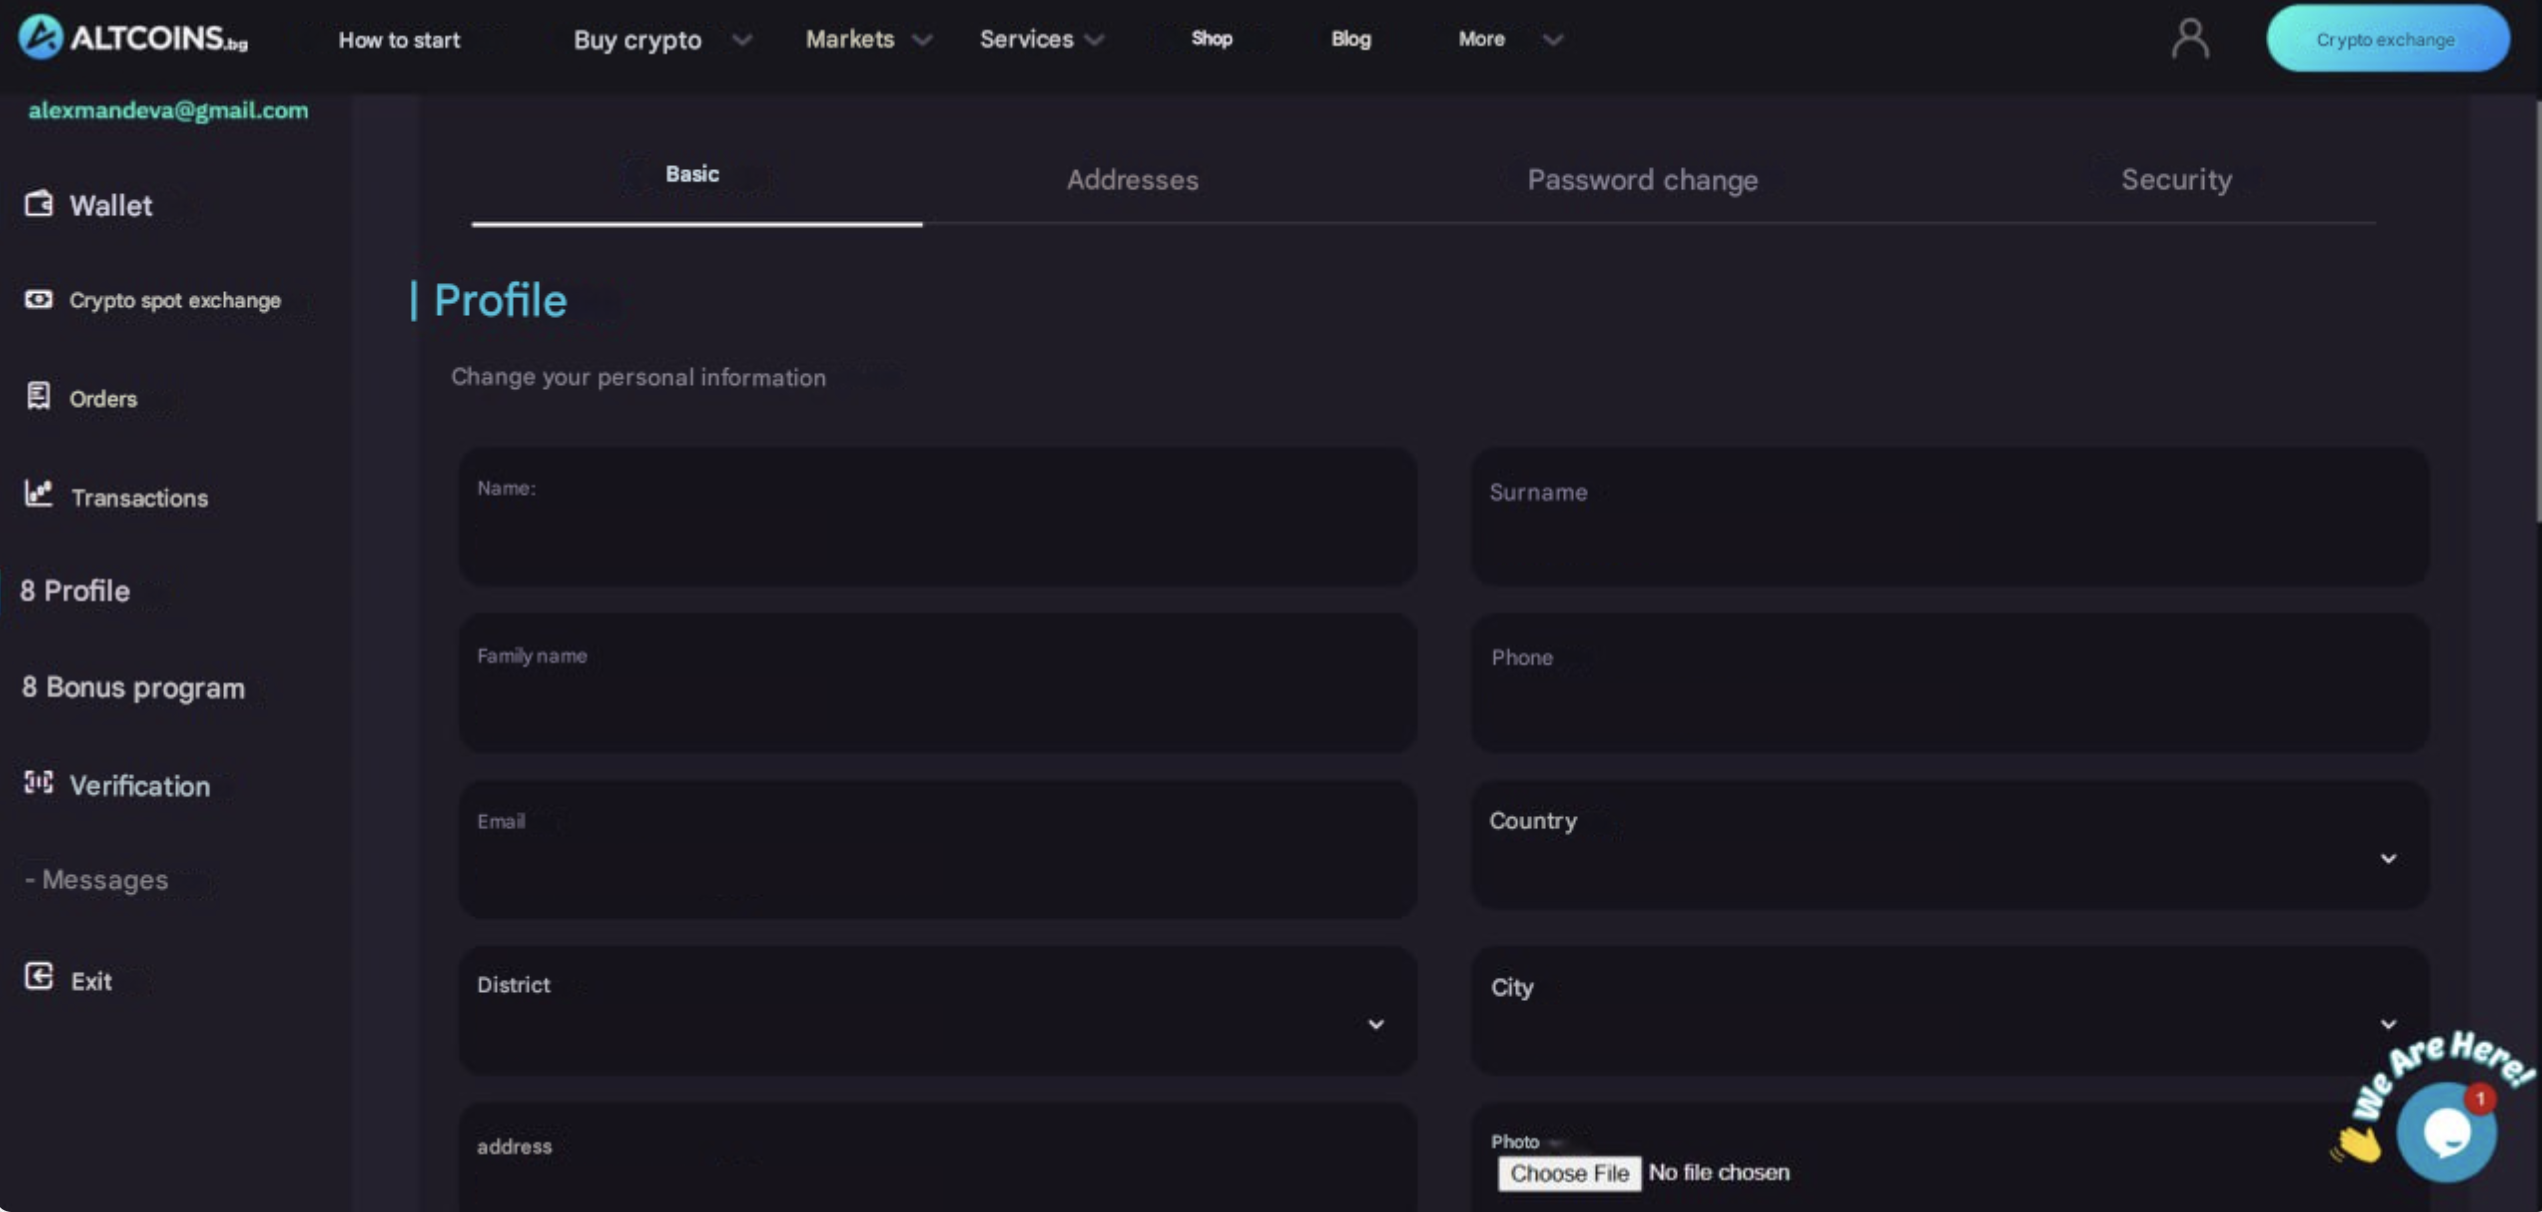The width and height of the screenshot is (2542, 1212).
Task: Open Orders via its receipt icon
Action: [39, 396]
